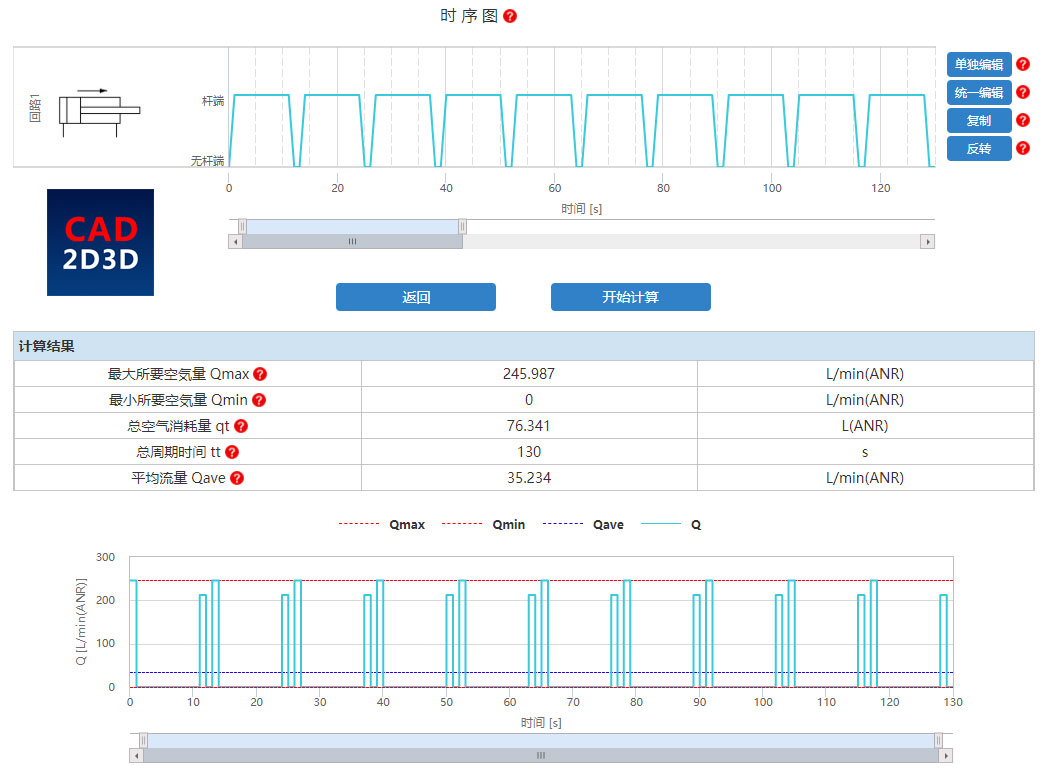
Task: Click 统一编辑 button
Action: [979, 93]
